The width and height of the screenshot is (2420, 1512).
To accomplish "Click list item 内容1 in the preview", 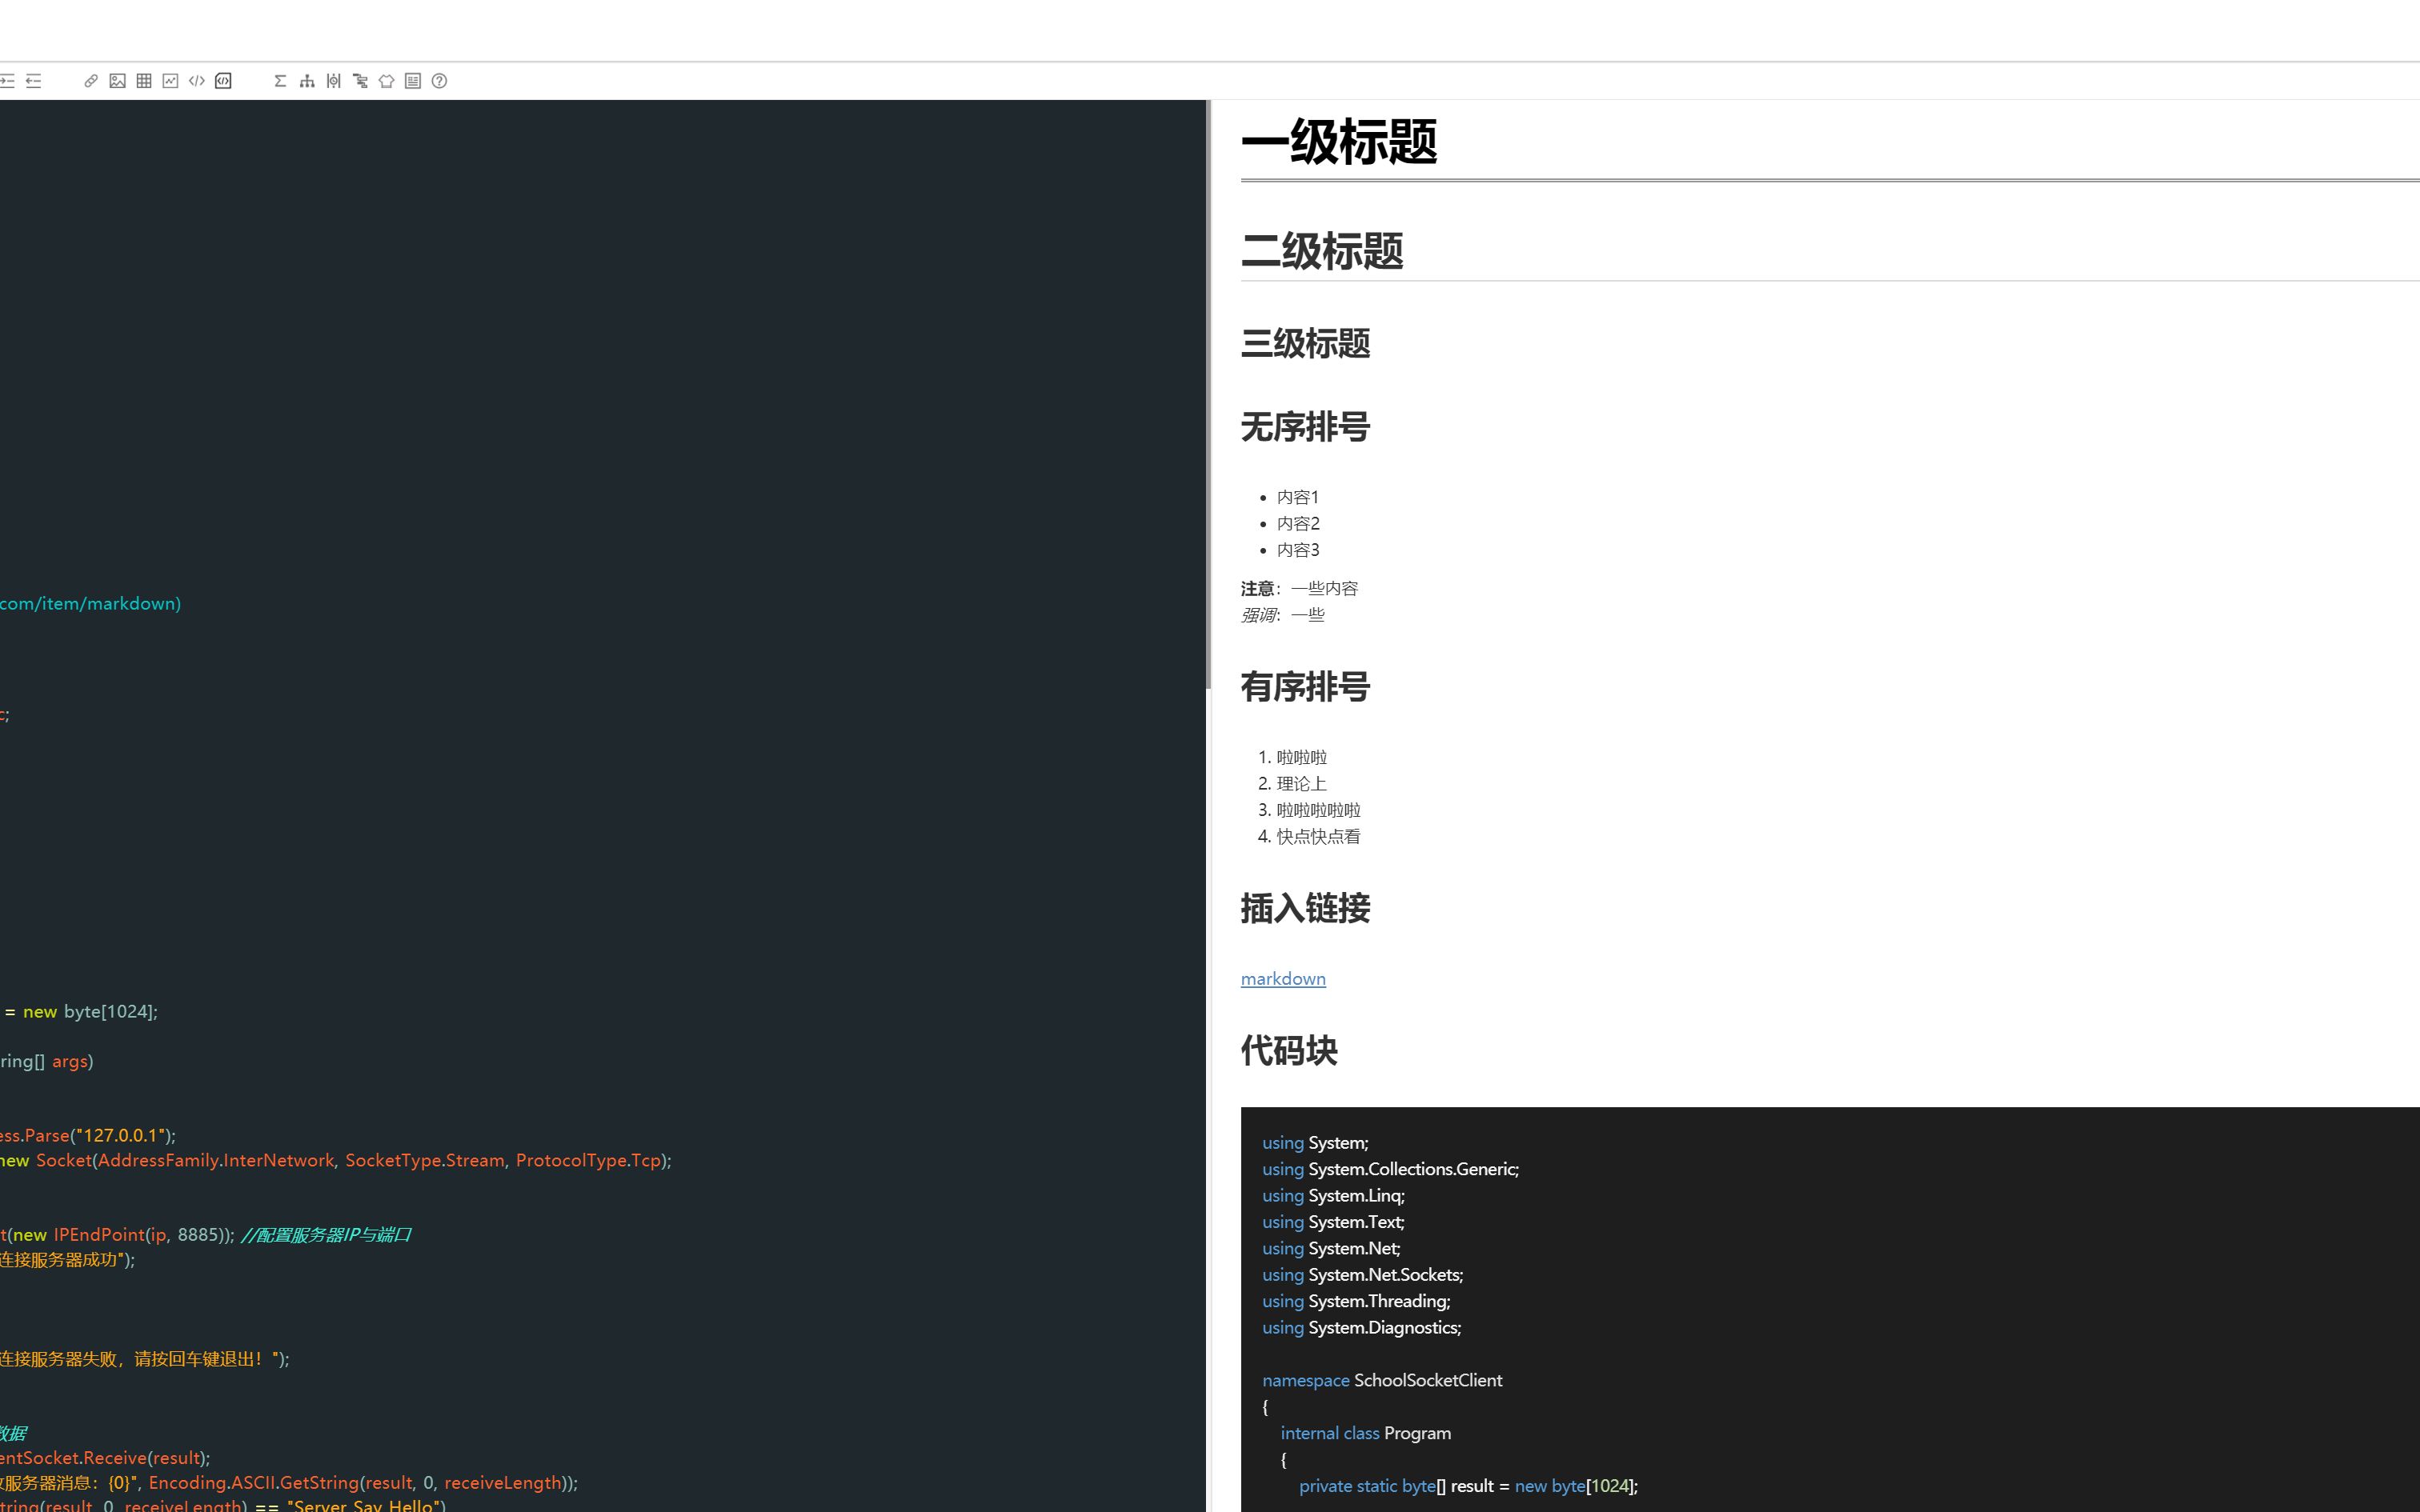I will (x=1298, y=497).
